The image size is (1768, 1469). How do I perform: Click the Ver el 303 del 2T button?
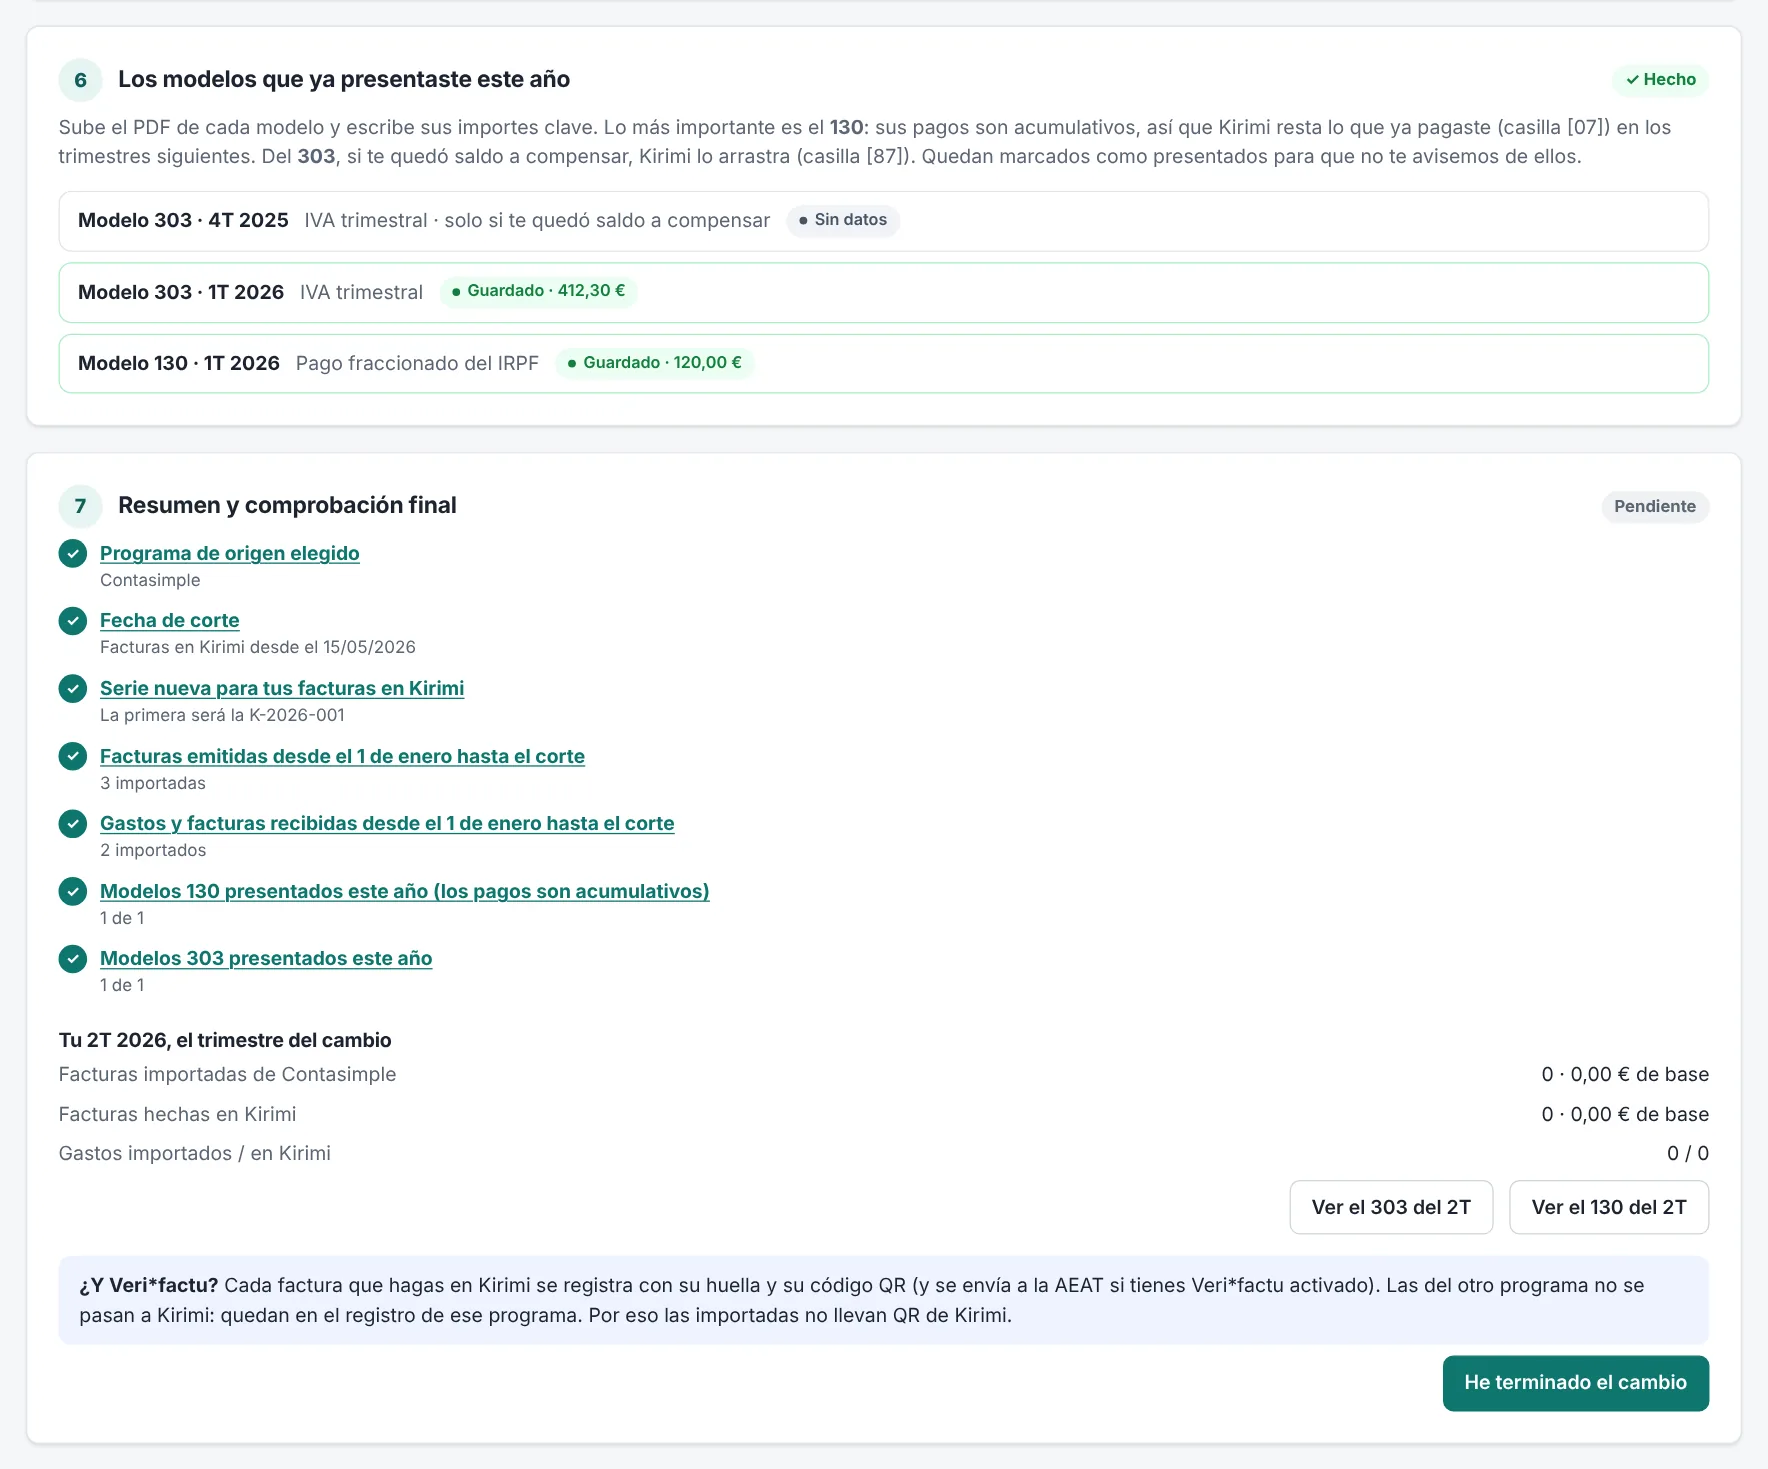[1391, 1207]
